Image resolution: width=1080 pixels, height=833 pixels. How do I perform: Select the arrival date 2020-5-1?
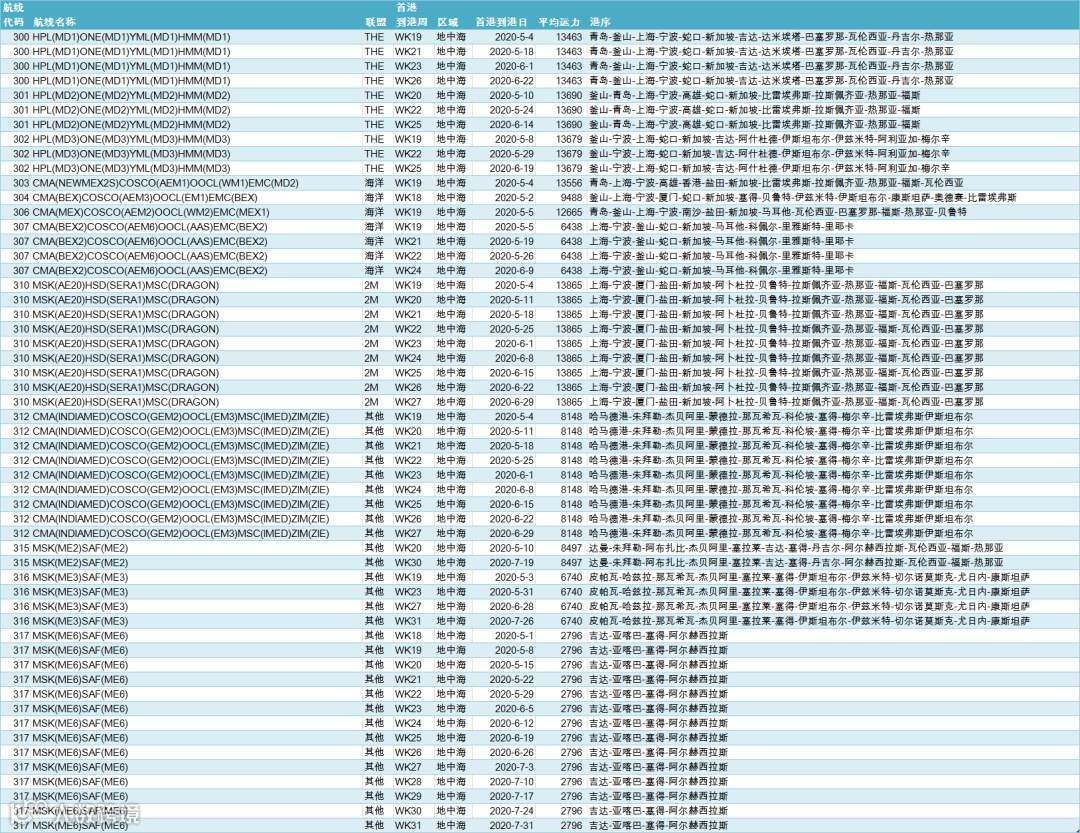pyautogui.click(x=514, y=636)
